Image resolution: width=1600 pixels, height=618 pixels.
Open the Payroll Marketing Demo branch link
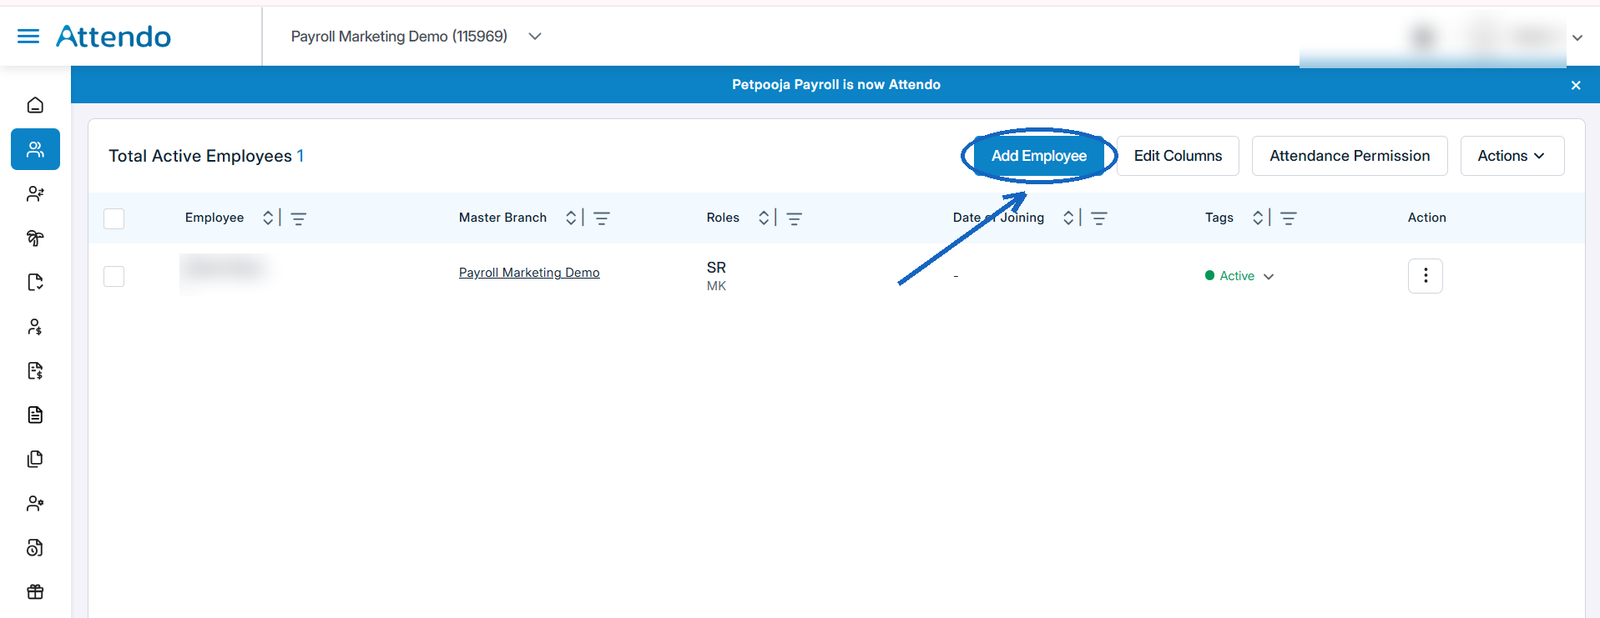(529, 272)
